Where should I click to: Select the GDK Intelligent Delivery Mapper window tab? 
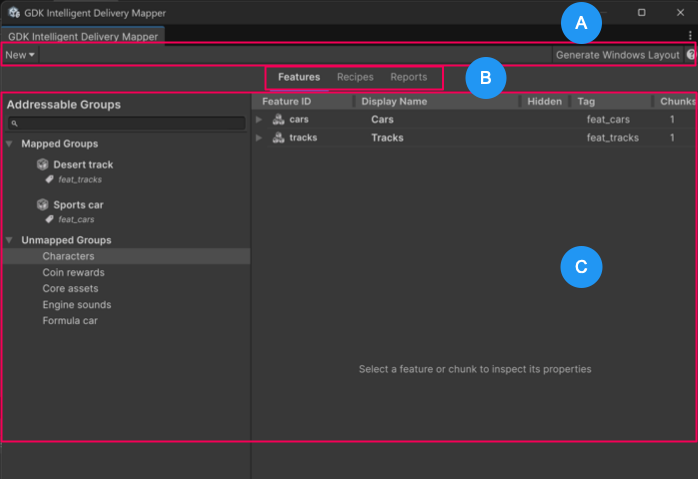[83, 36]
